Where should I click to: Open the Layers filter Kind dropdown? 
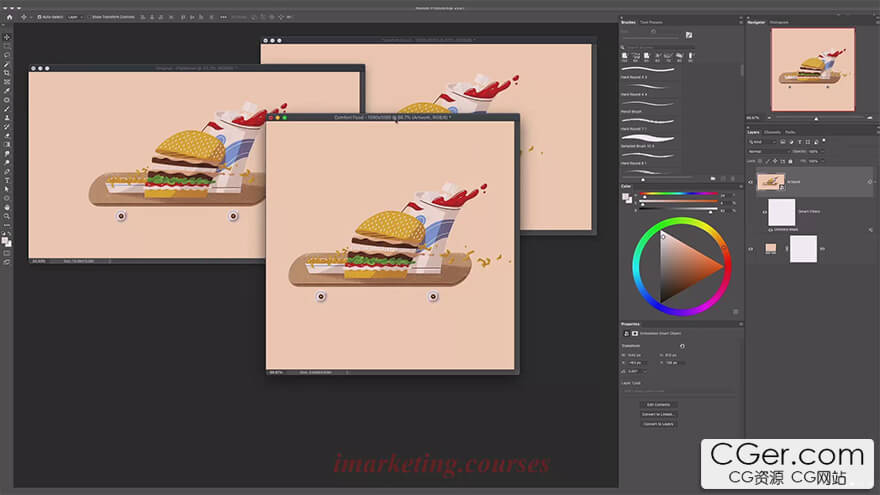point(760,142)
